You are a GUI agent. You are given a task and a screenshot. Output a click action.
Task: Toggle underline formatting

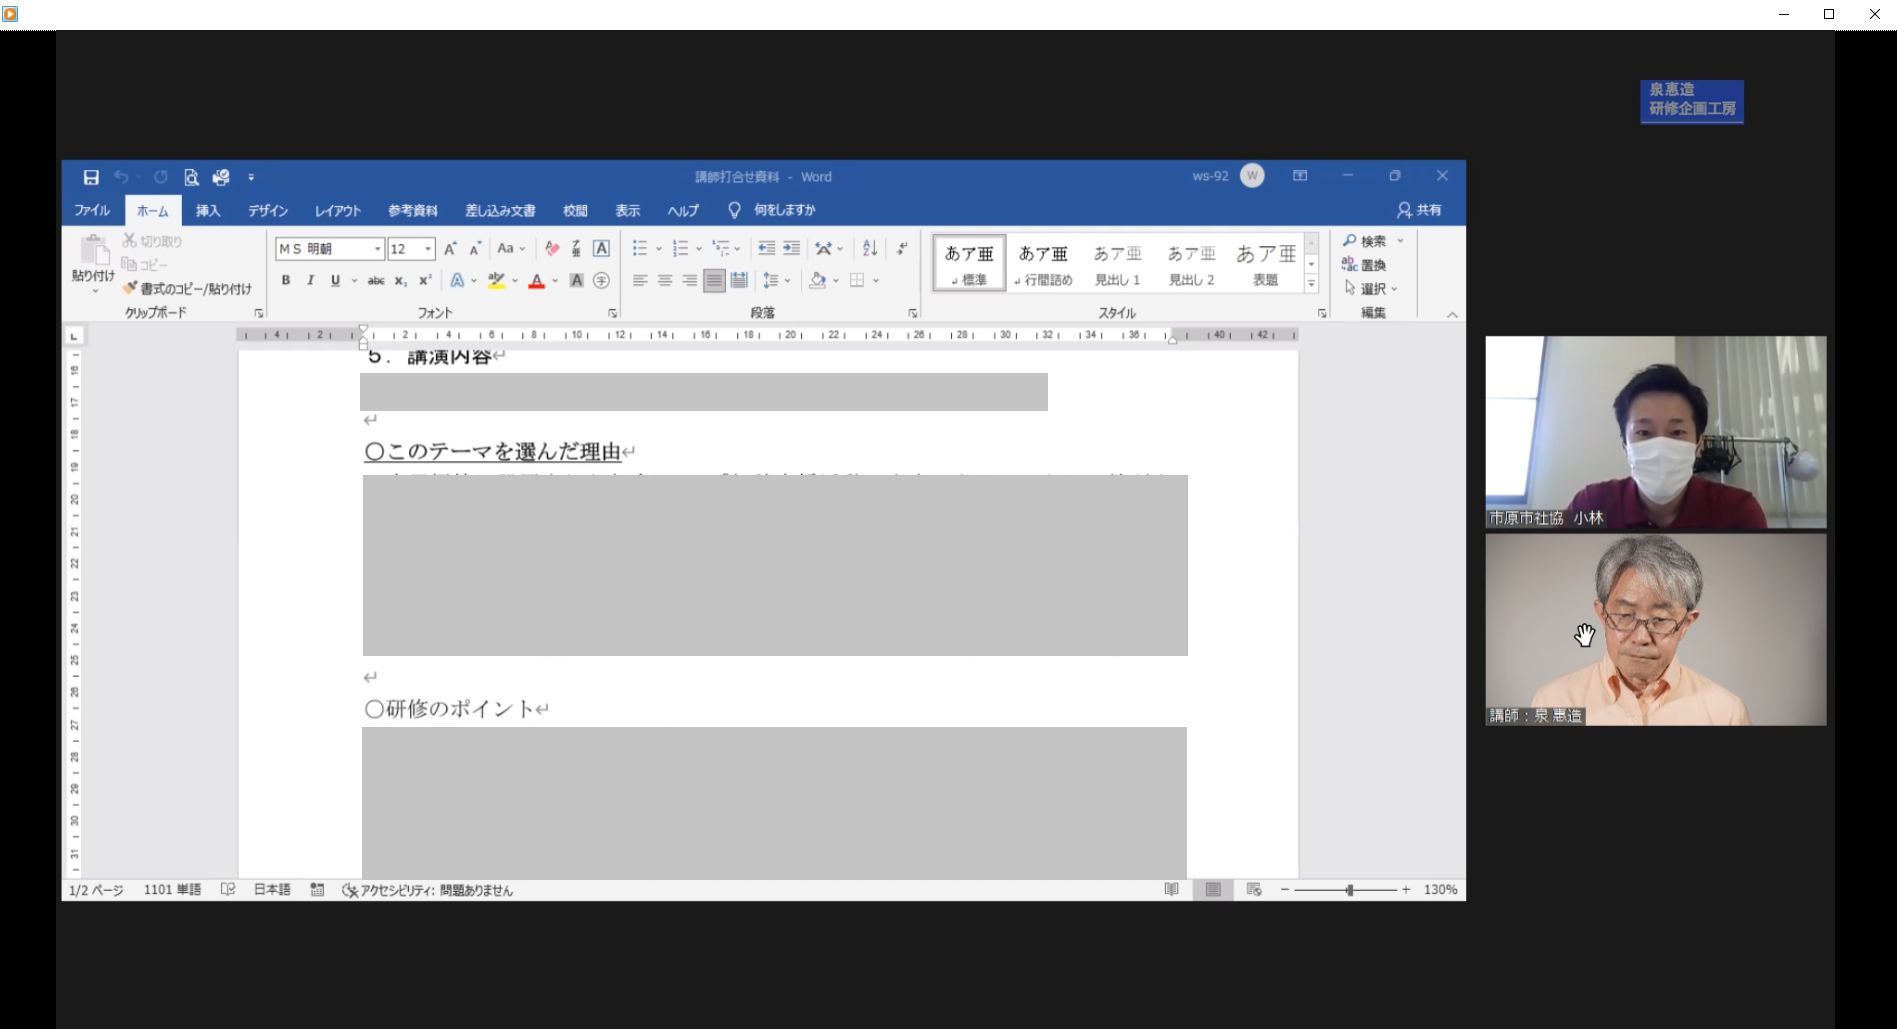335,280
